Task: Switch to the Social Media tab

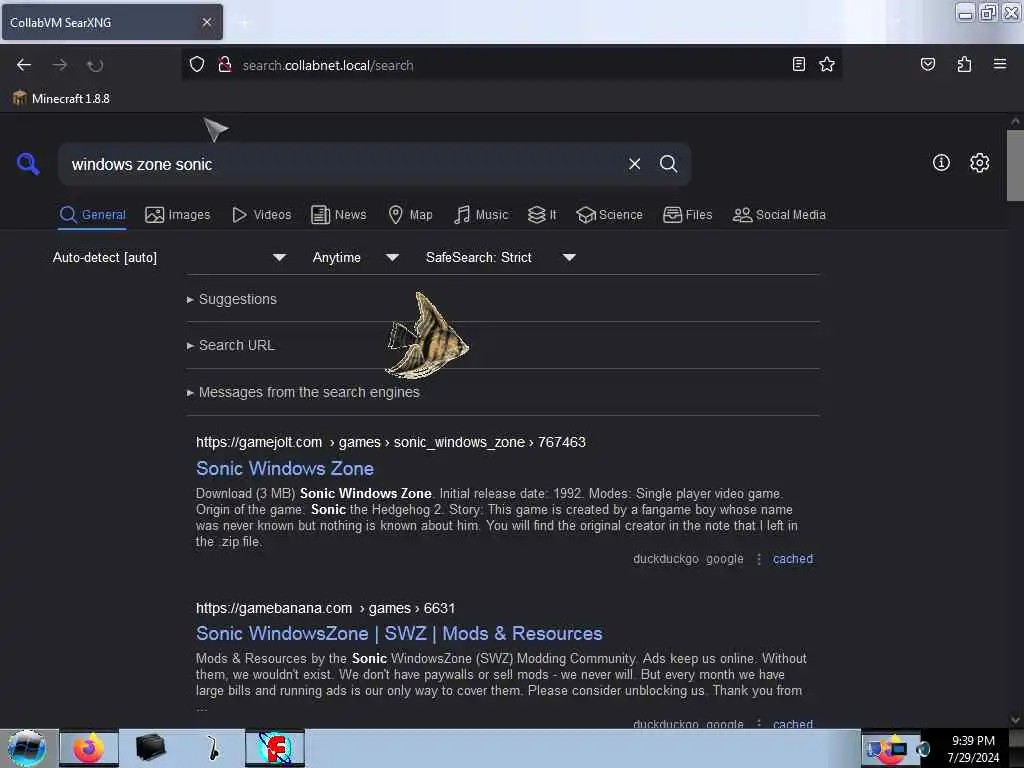Action: (x=779, y=215)
